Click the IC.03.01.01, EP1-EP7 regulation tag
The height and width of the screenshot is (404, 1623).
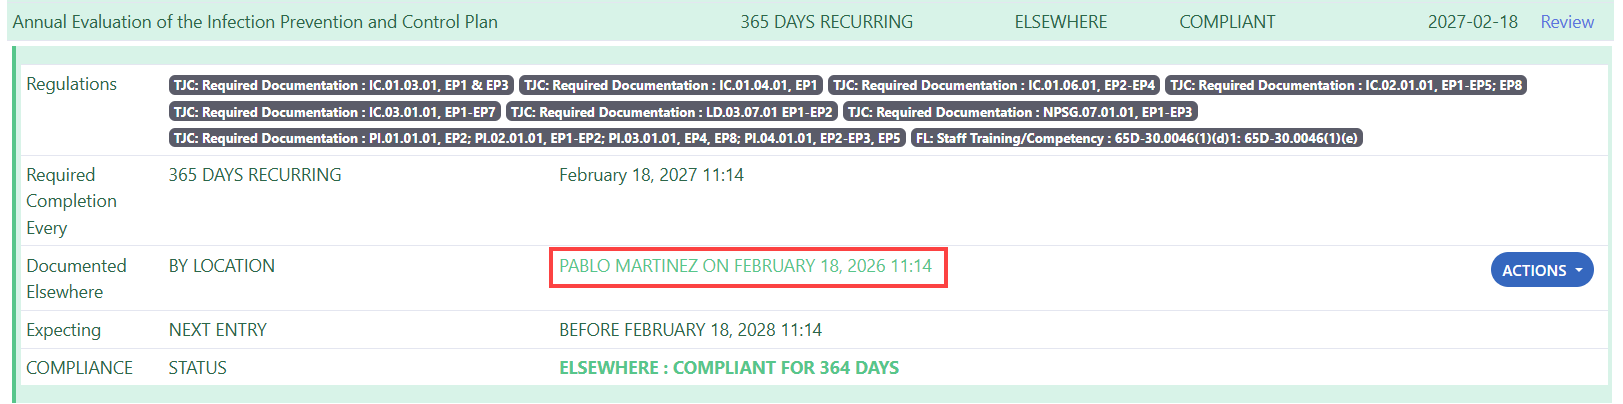pyautogui.click(x=334, y=112)
